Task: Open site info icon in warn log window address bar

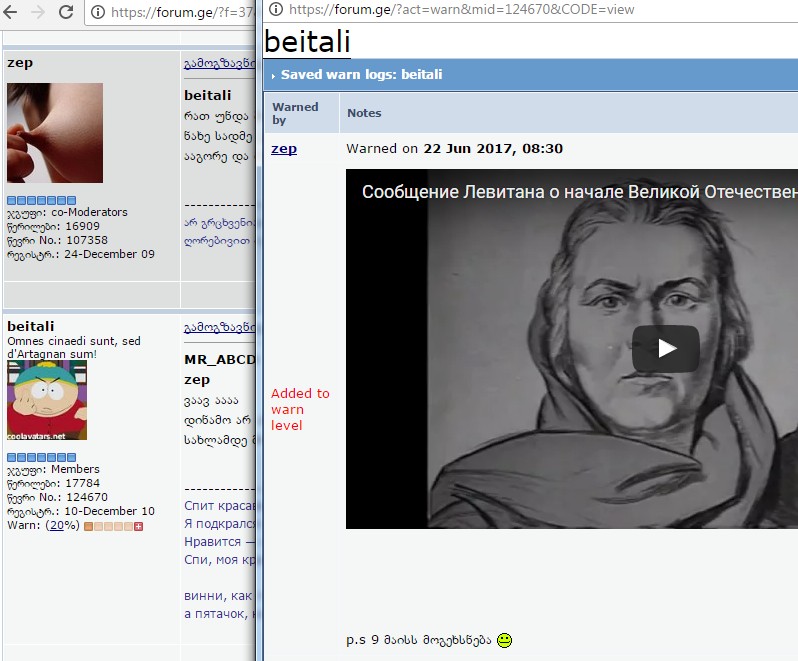Action: click(x=276, y=9)
